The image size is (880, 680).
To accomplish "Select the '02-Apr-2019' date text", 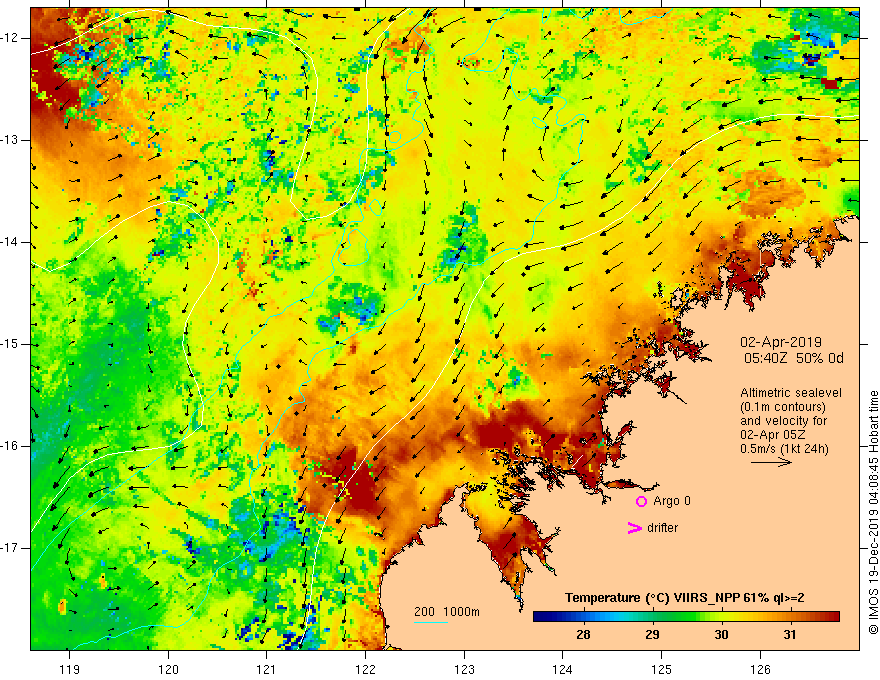I will (781, 342).
